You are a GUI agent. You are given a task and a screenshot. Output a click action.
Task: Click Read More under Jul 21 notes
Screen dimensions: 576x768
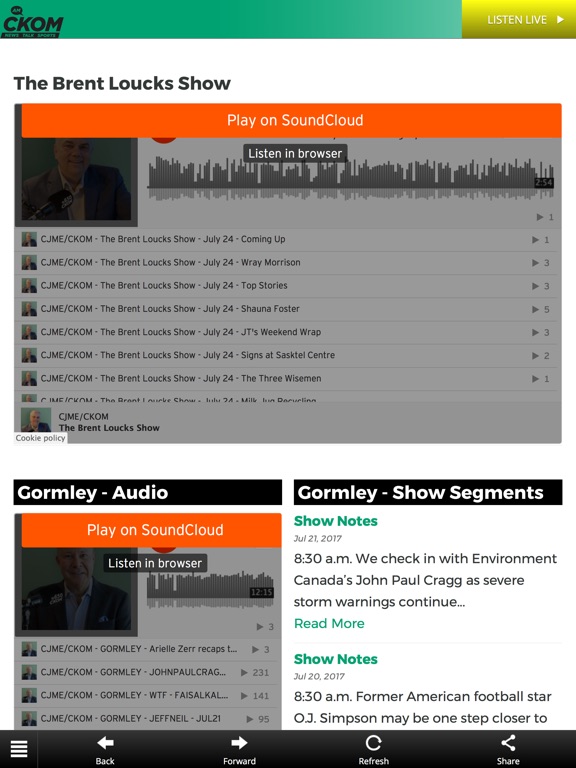[329, 624]
